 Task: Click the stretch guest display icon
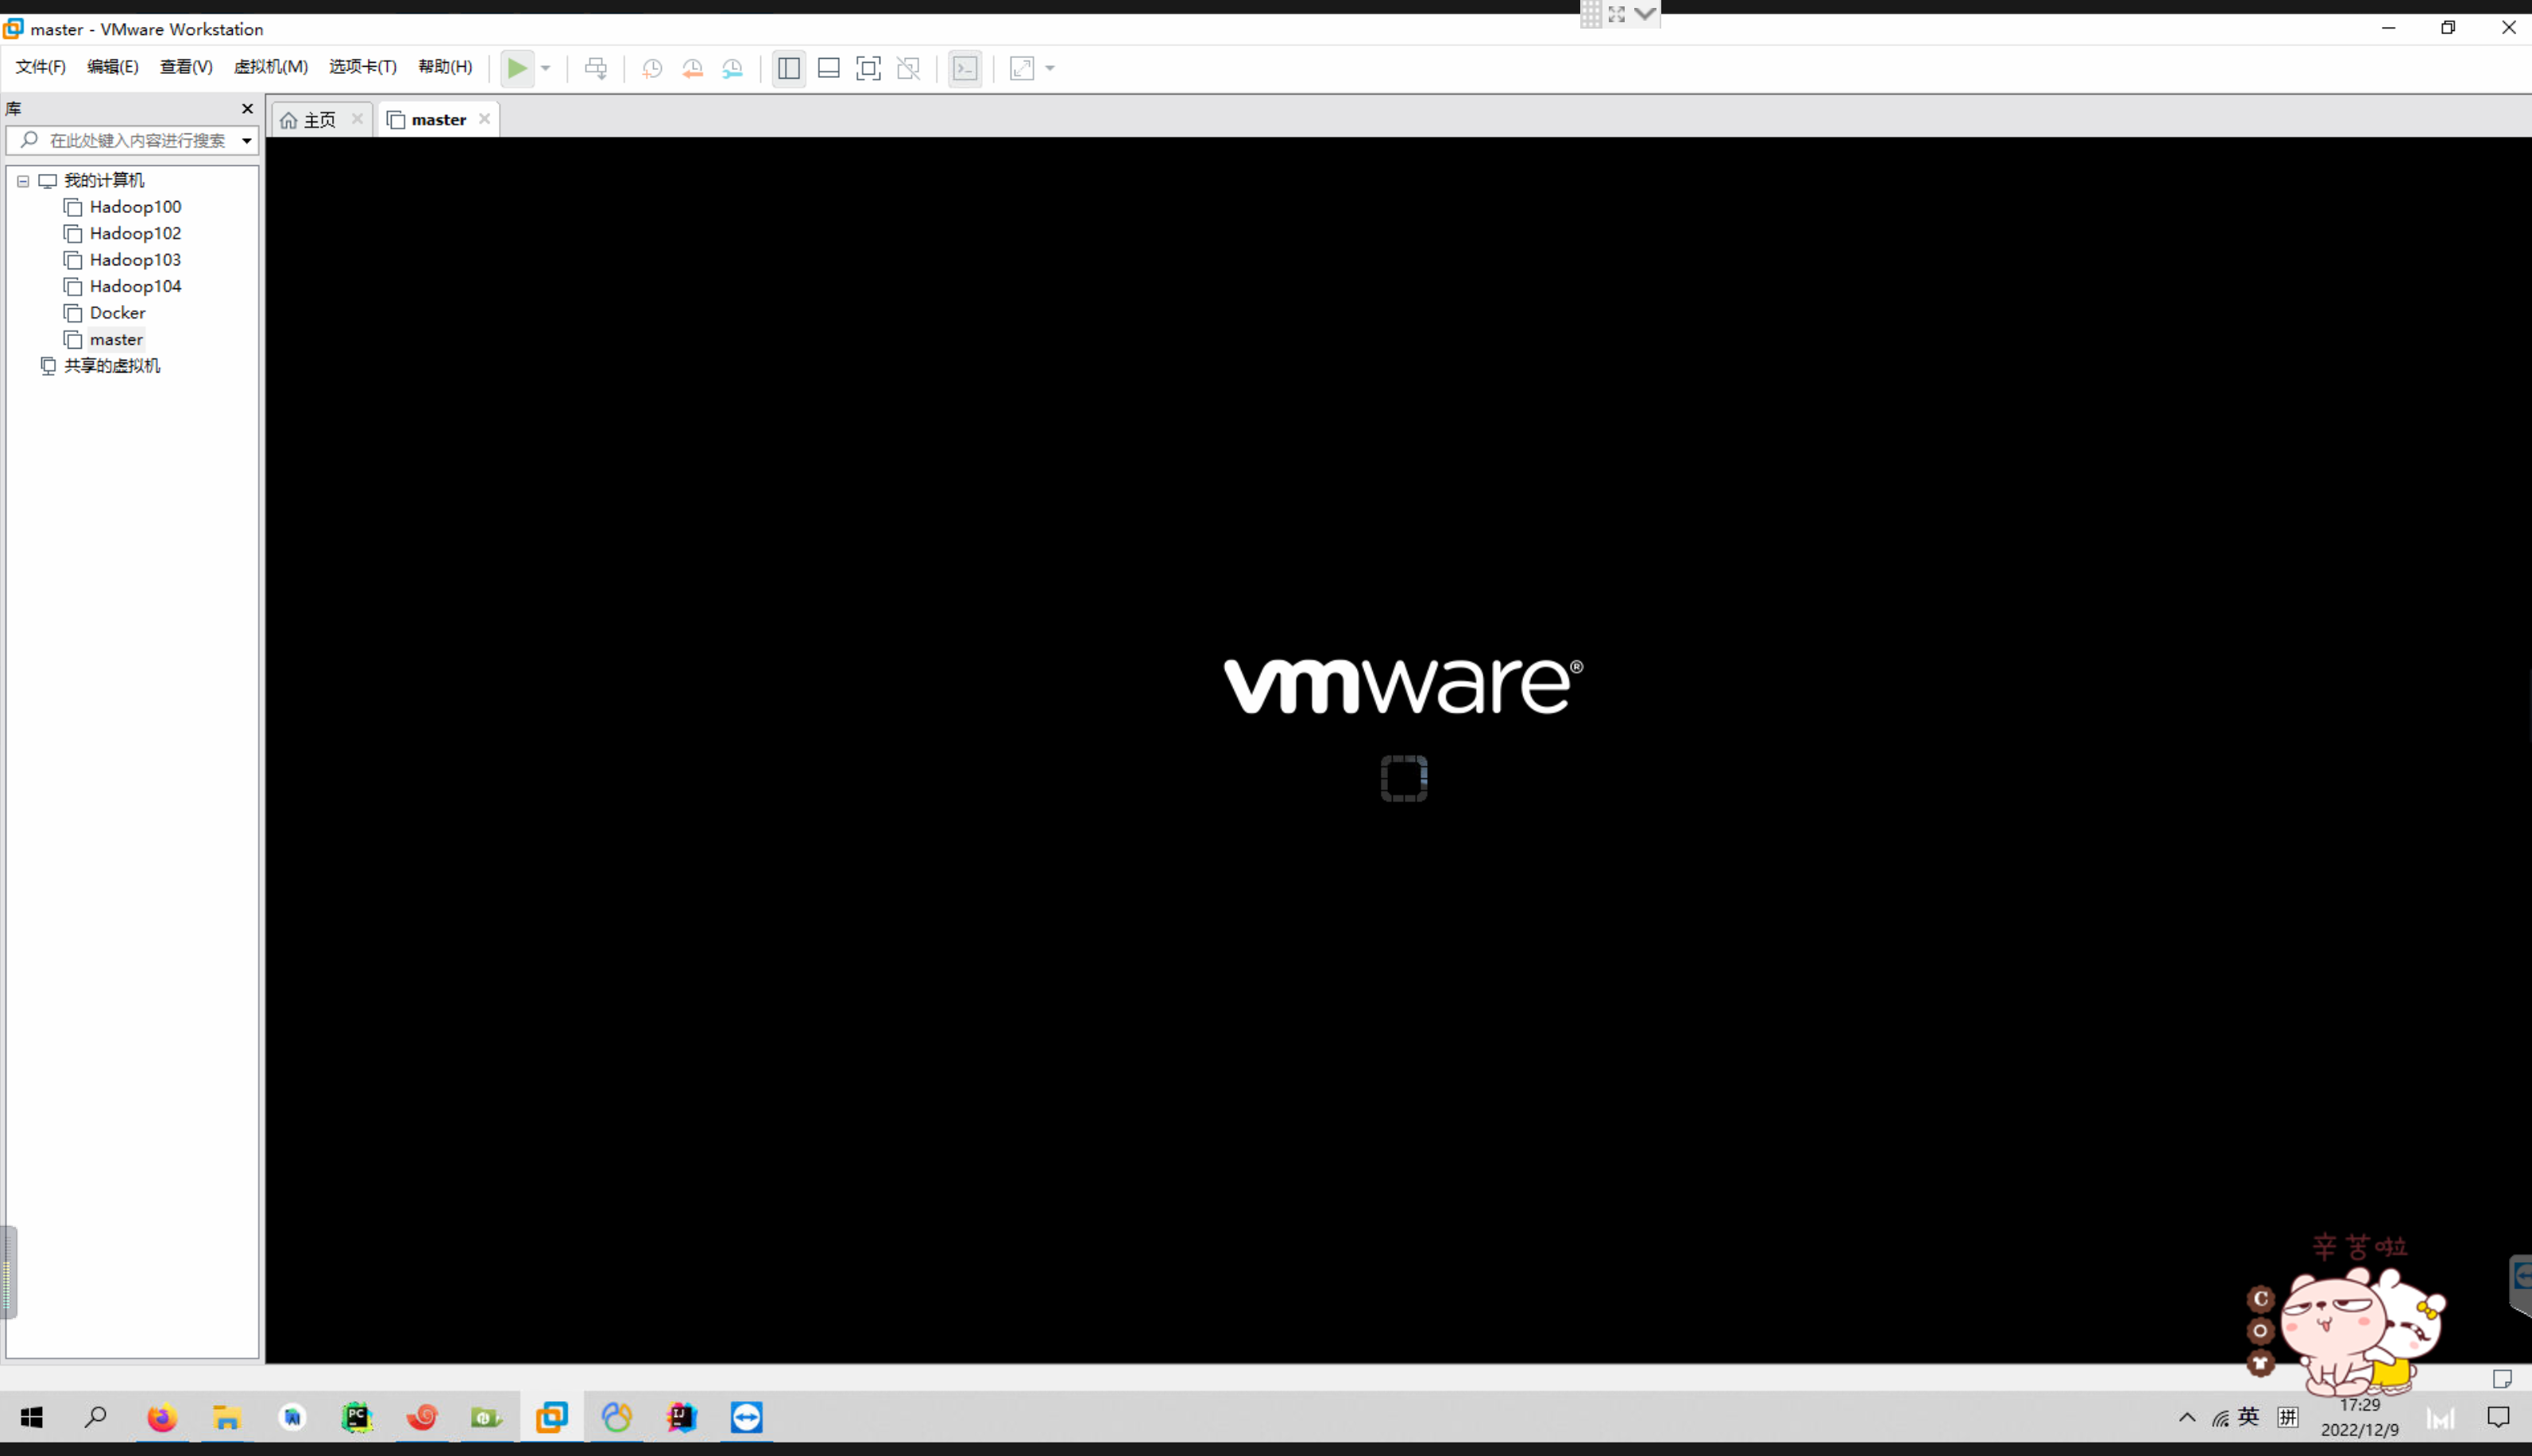point(1022,68)
